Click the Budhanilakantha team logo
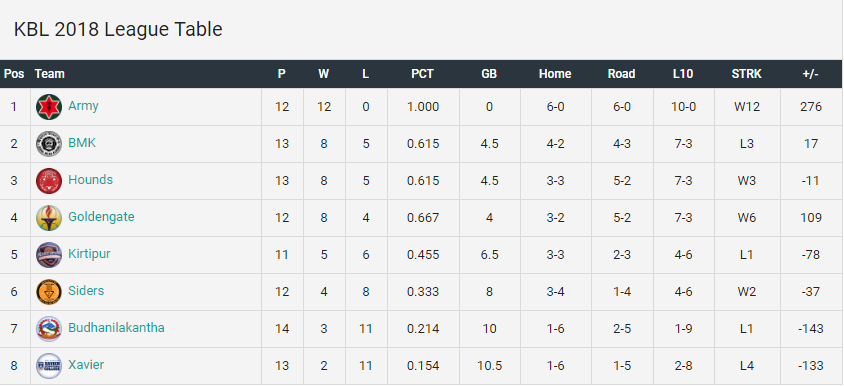This screenshot has height=387, width=844. 49,328
